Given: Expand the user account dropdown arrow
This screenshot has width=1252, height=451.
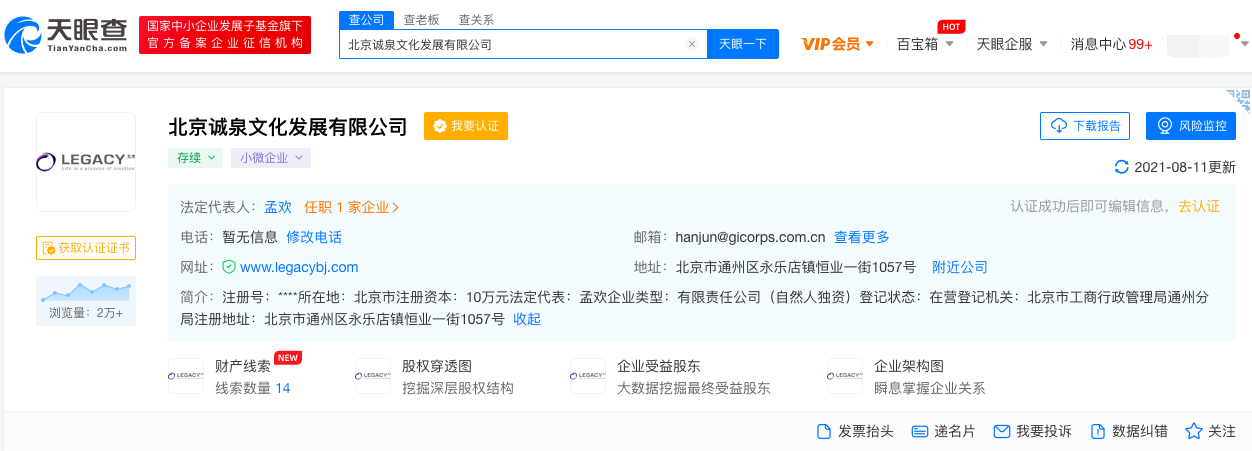Looking at the screenshot, I should pos(1244,44).
